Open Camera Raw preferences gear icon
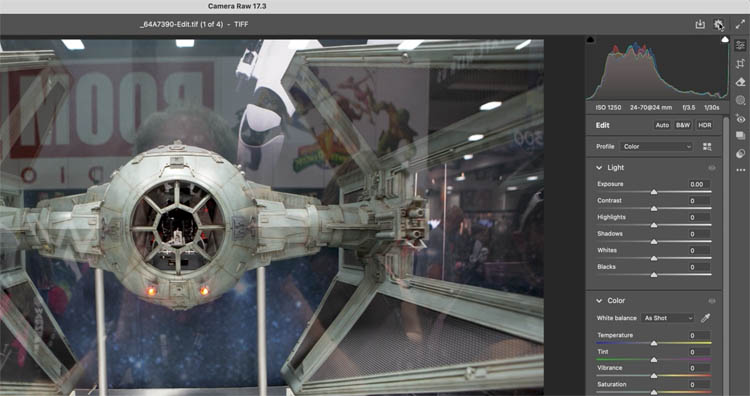Screen dimensions: 750x396 718,24
